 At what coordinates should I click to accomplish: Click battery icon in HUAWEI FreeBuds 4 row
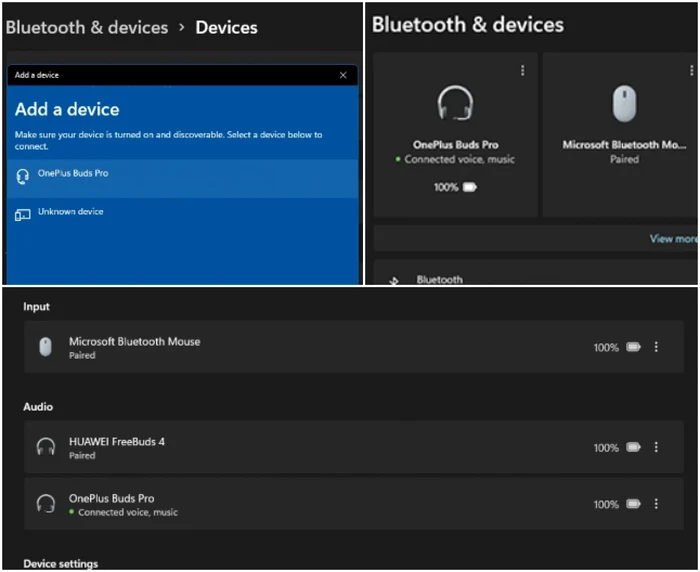[x=633, y=447]
